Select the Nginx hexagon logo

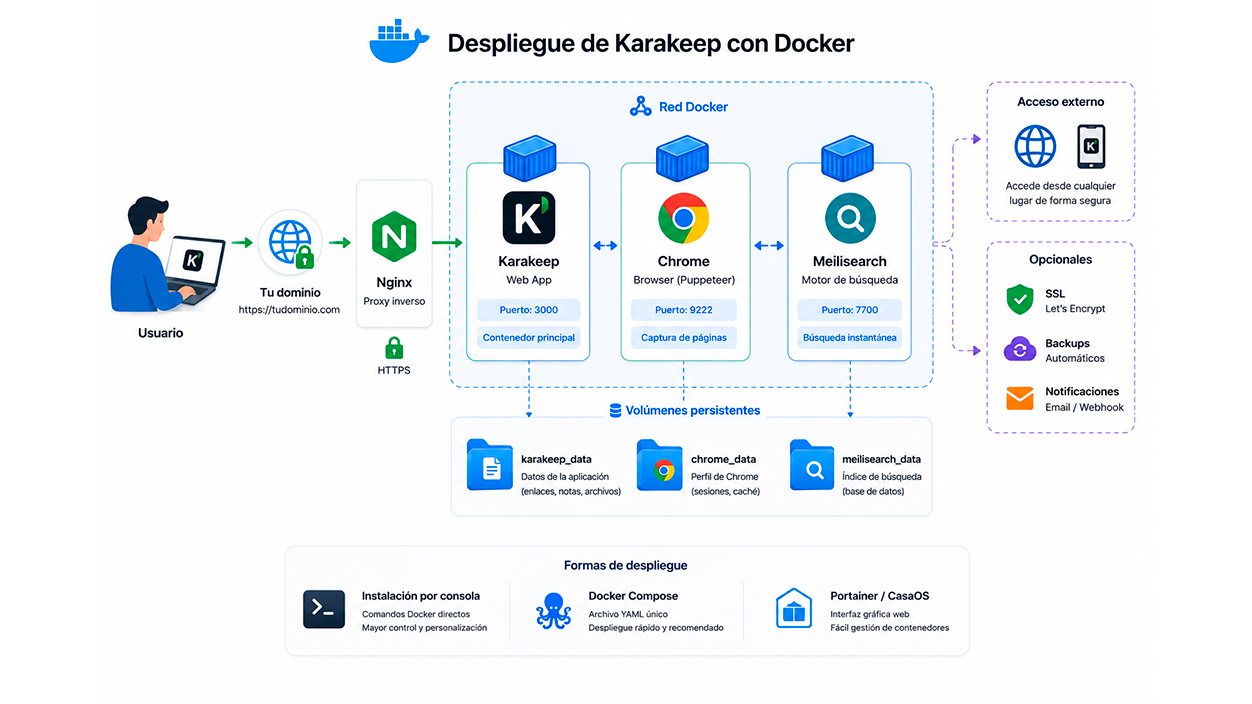[x=394, y=237]
